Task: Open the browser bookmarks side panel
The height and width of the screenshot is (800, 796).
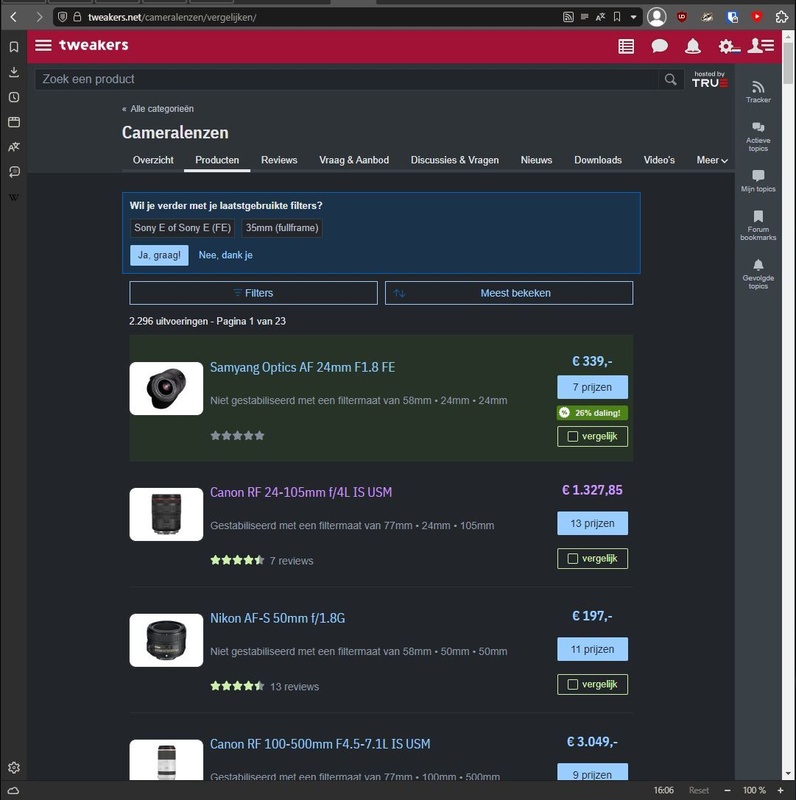Action: click(x=14, y=47)
